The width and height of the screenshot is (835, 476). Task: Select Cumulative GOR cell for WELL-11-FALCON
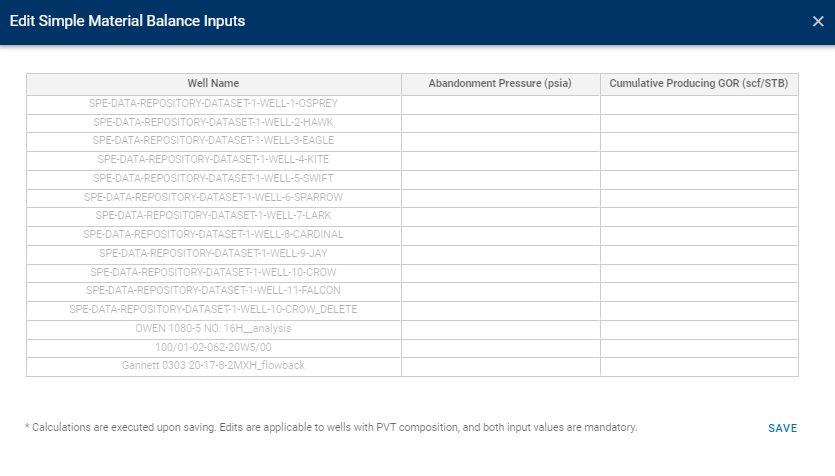[x=699, y=290]
